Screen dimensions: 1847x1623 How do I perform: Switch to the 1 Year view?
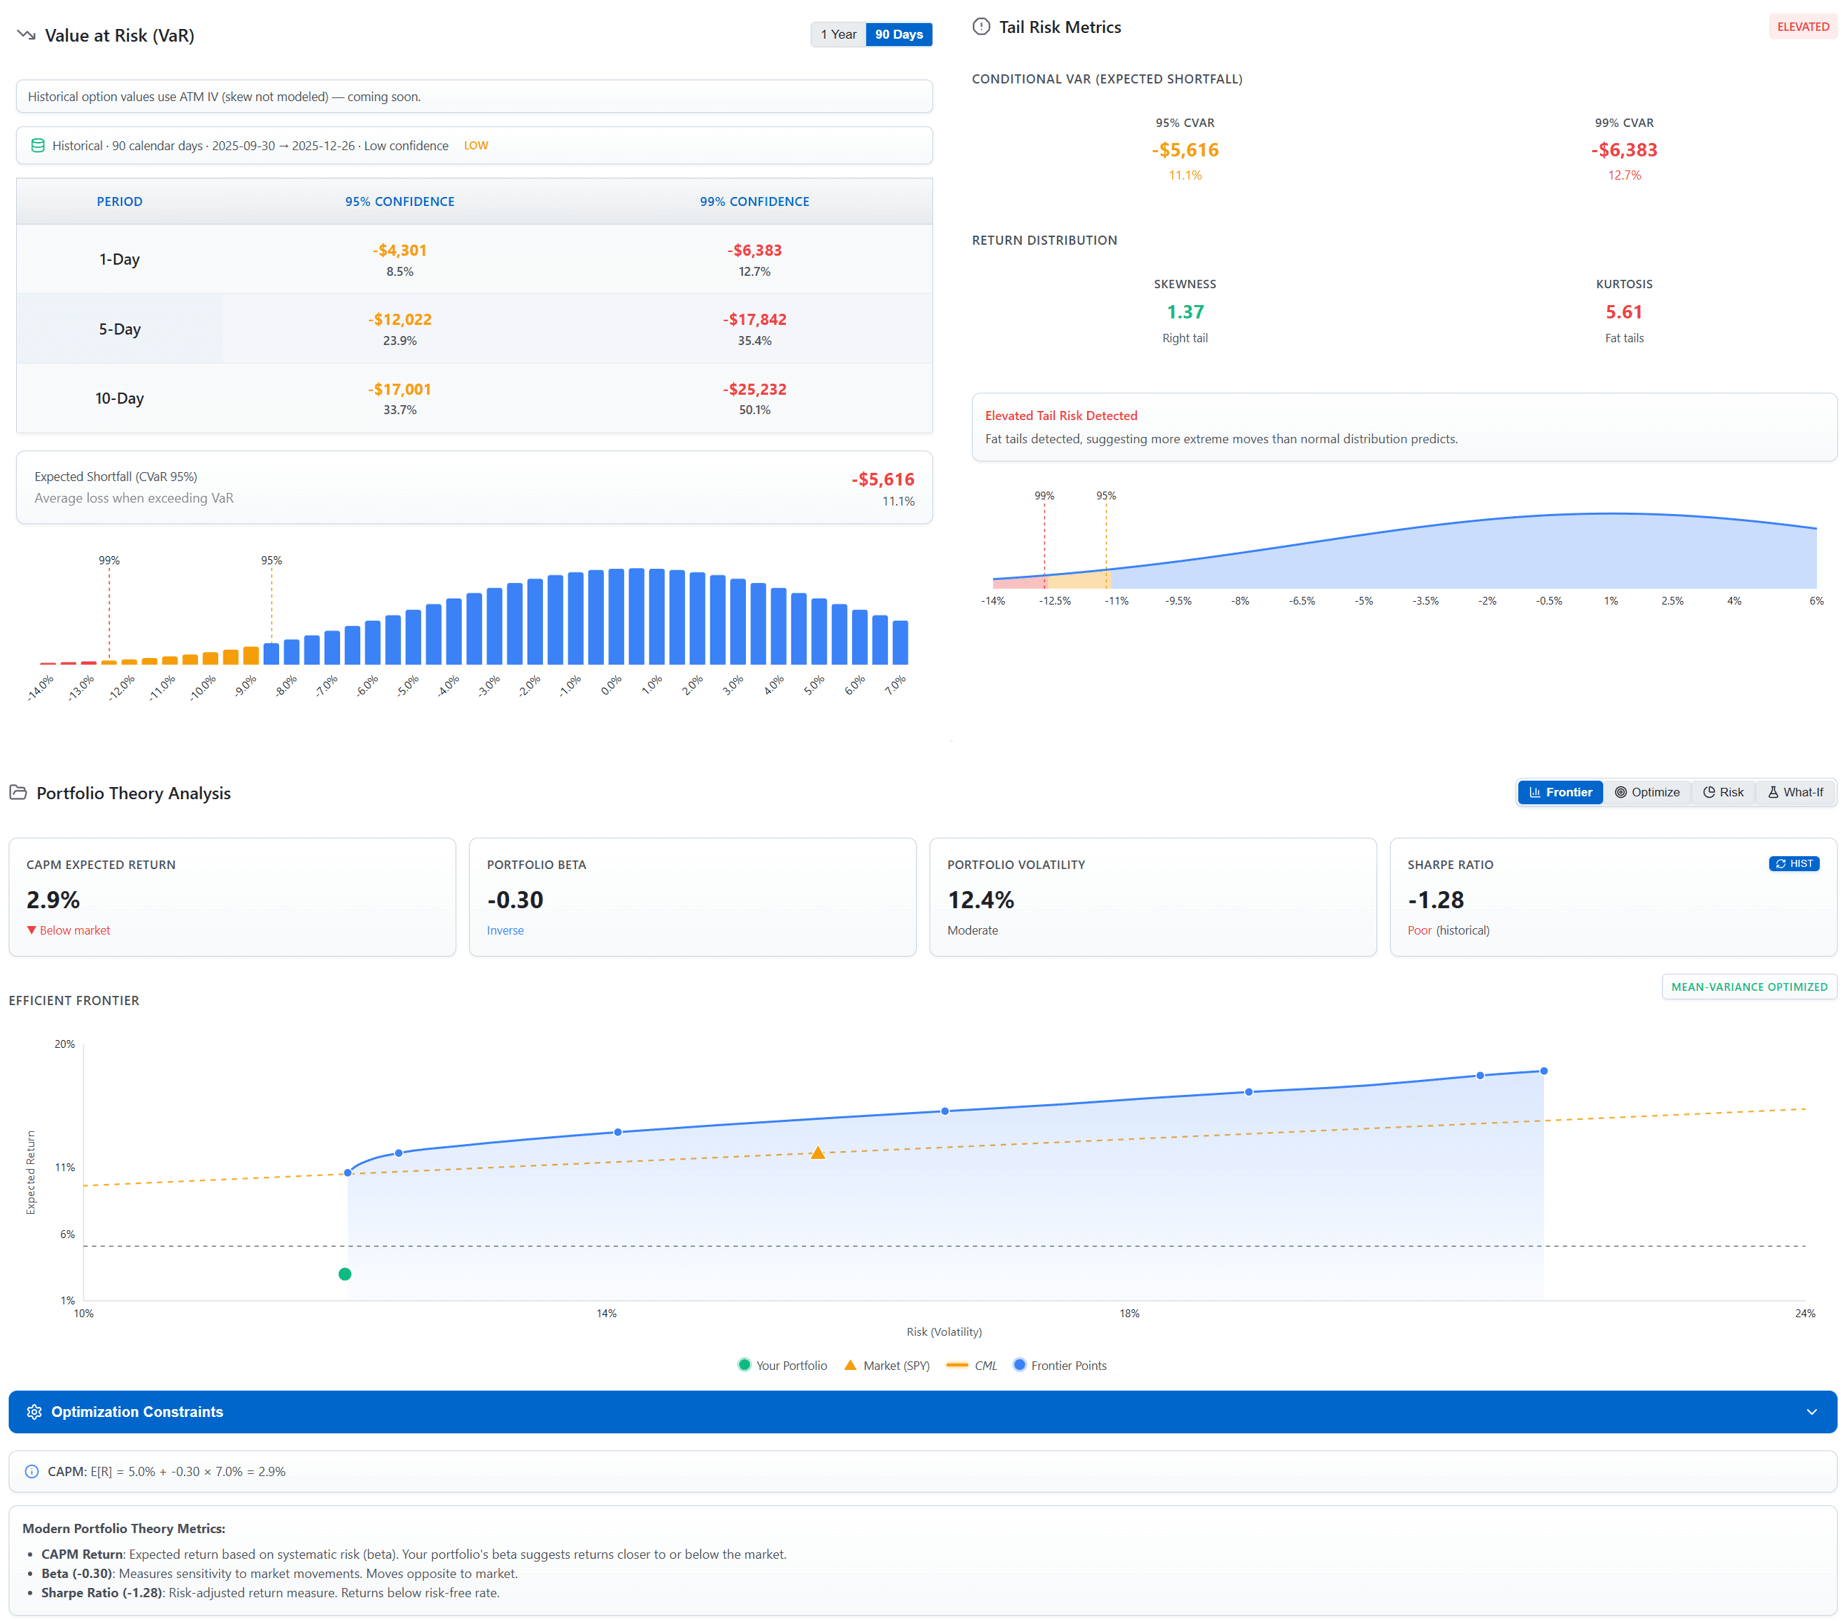coord(838,33)
